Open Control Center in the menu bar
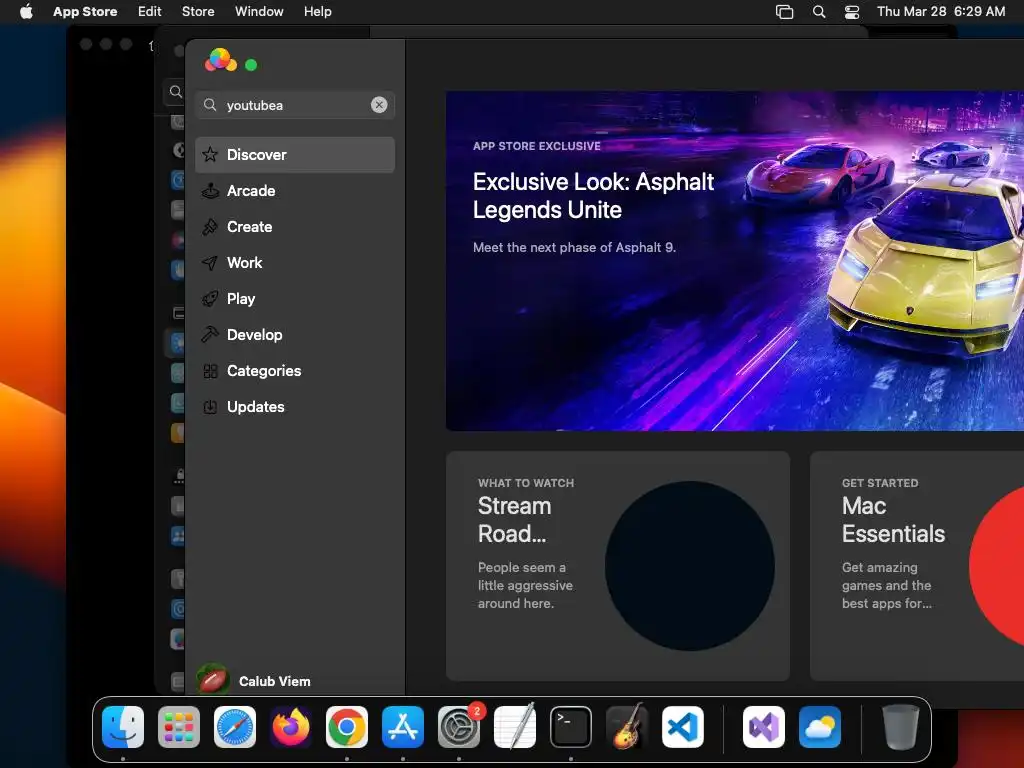This screenshot has width=1024, height=768. 852,12
